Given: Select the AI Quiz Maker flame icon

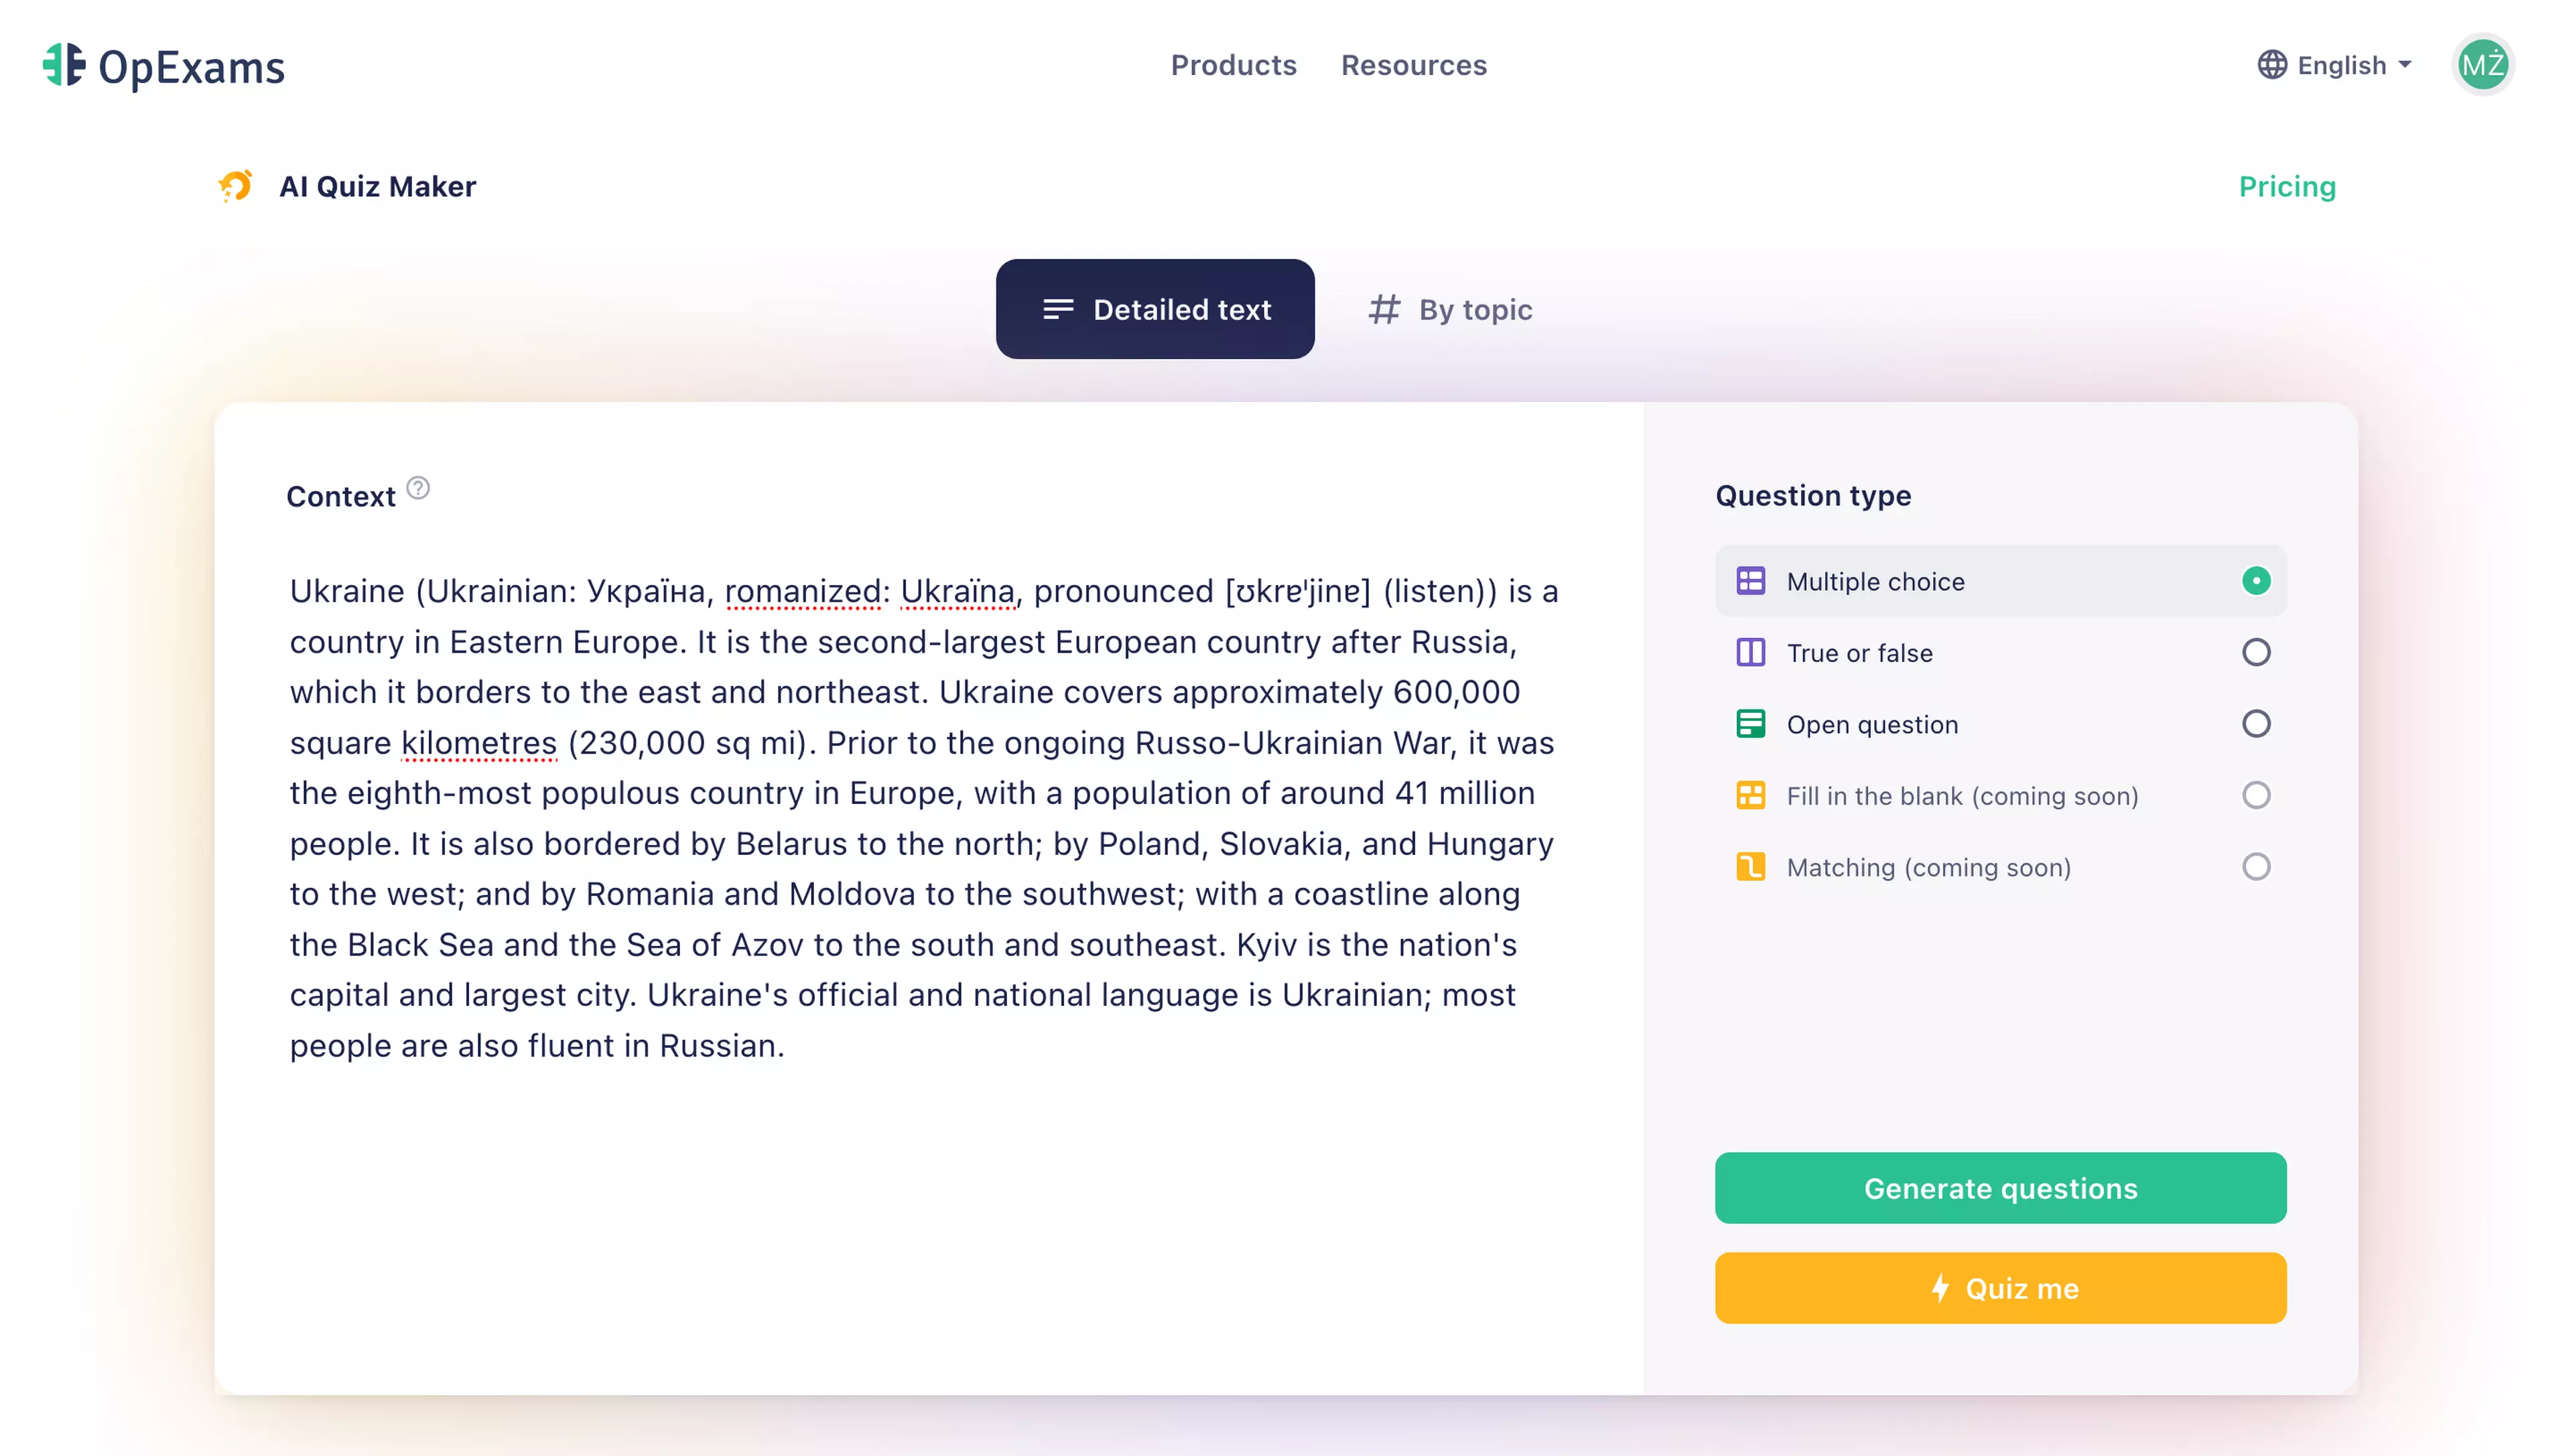Looking at the screenshot, I should pyautogui.click(x=235, y=186).
